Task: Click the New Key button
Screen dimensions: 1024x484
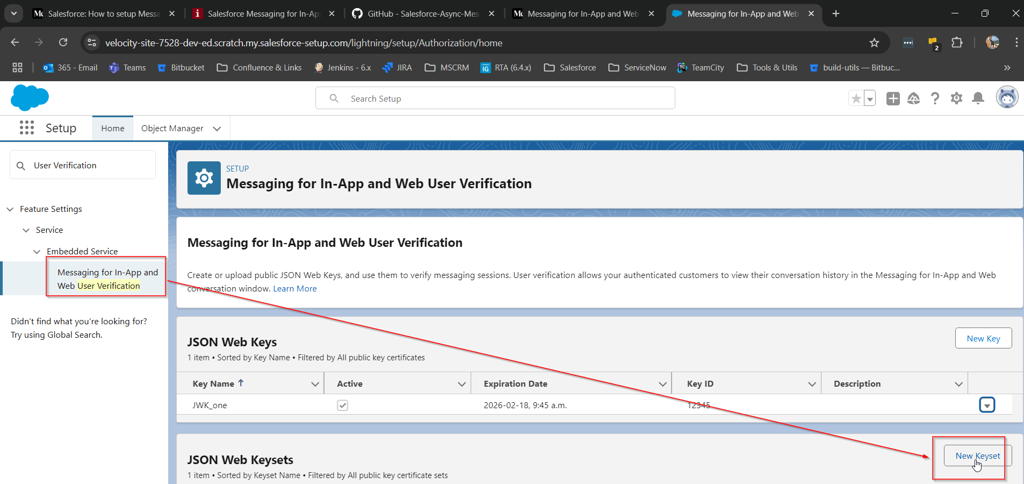Action: pyautogui.click(x=983, y=338)
